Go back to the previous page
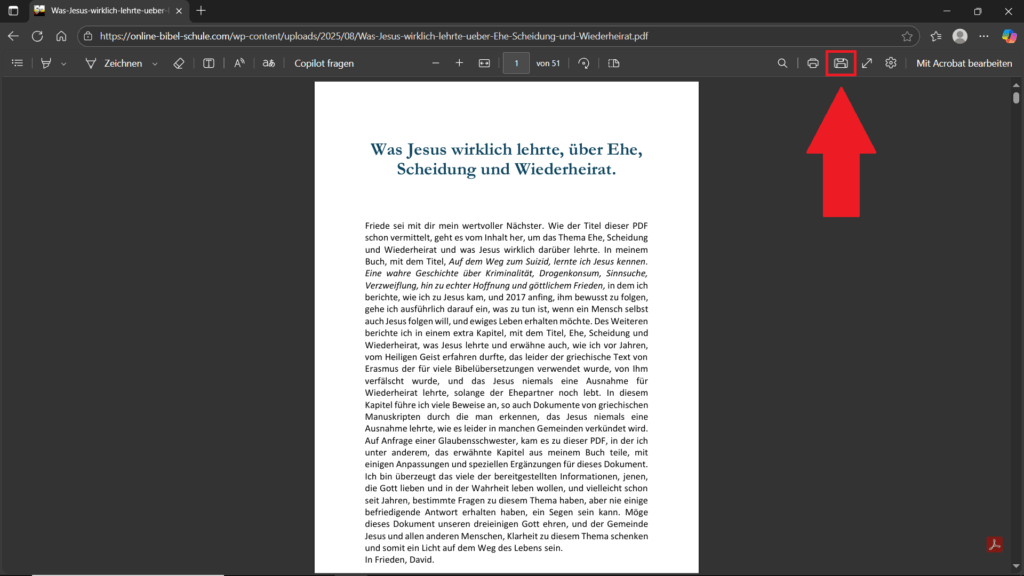 13,37
